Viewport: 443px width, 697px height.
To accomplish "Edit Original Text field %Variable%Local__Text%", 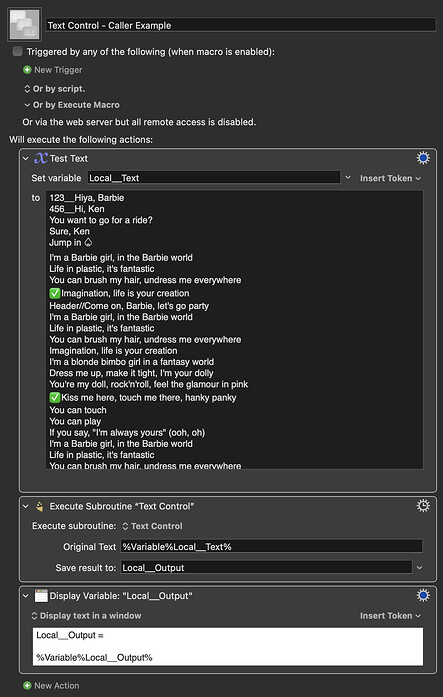I will click(271, 546).
